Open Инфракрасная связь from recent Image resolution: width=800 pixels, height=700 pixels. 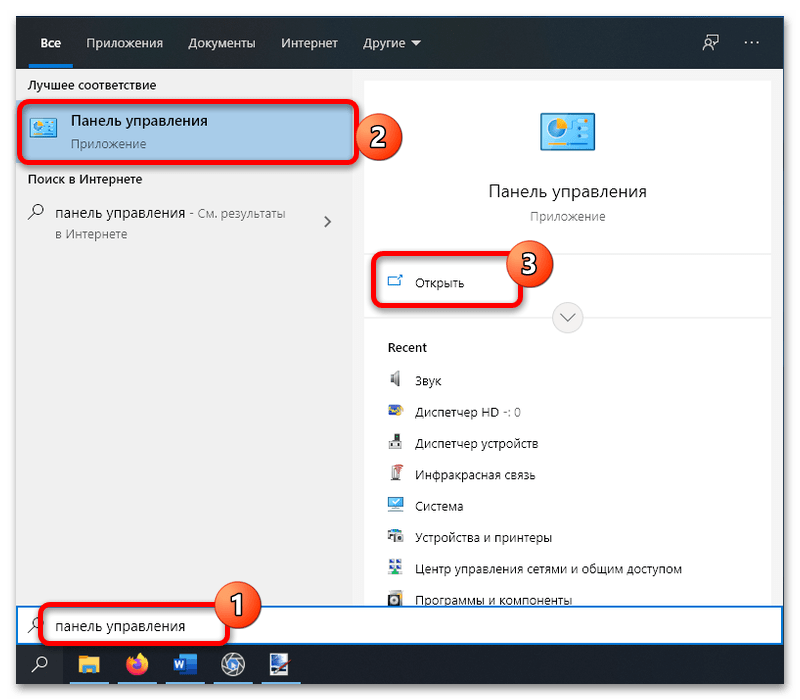click(474, 475)
